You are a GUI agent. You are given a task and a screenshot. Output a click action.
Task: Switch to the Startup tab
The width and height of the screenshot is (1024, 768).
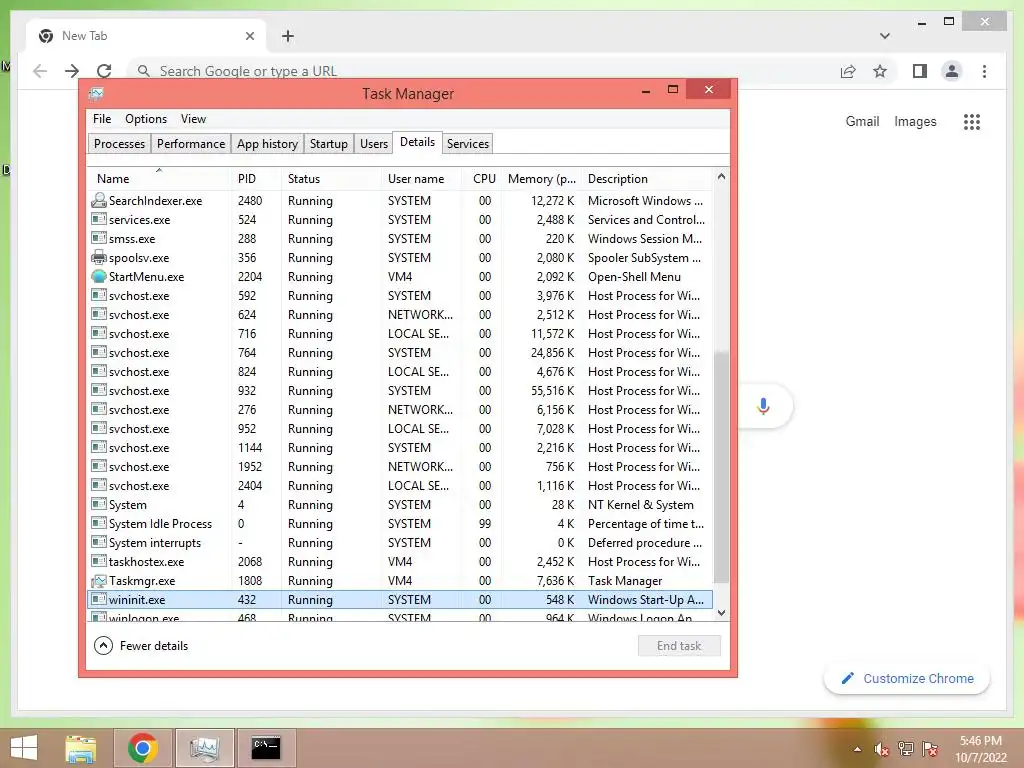click(x=328, y=144)
